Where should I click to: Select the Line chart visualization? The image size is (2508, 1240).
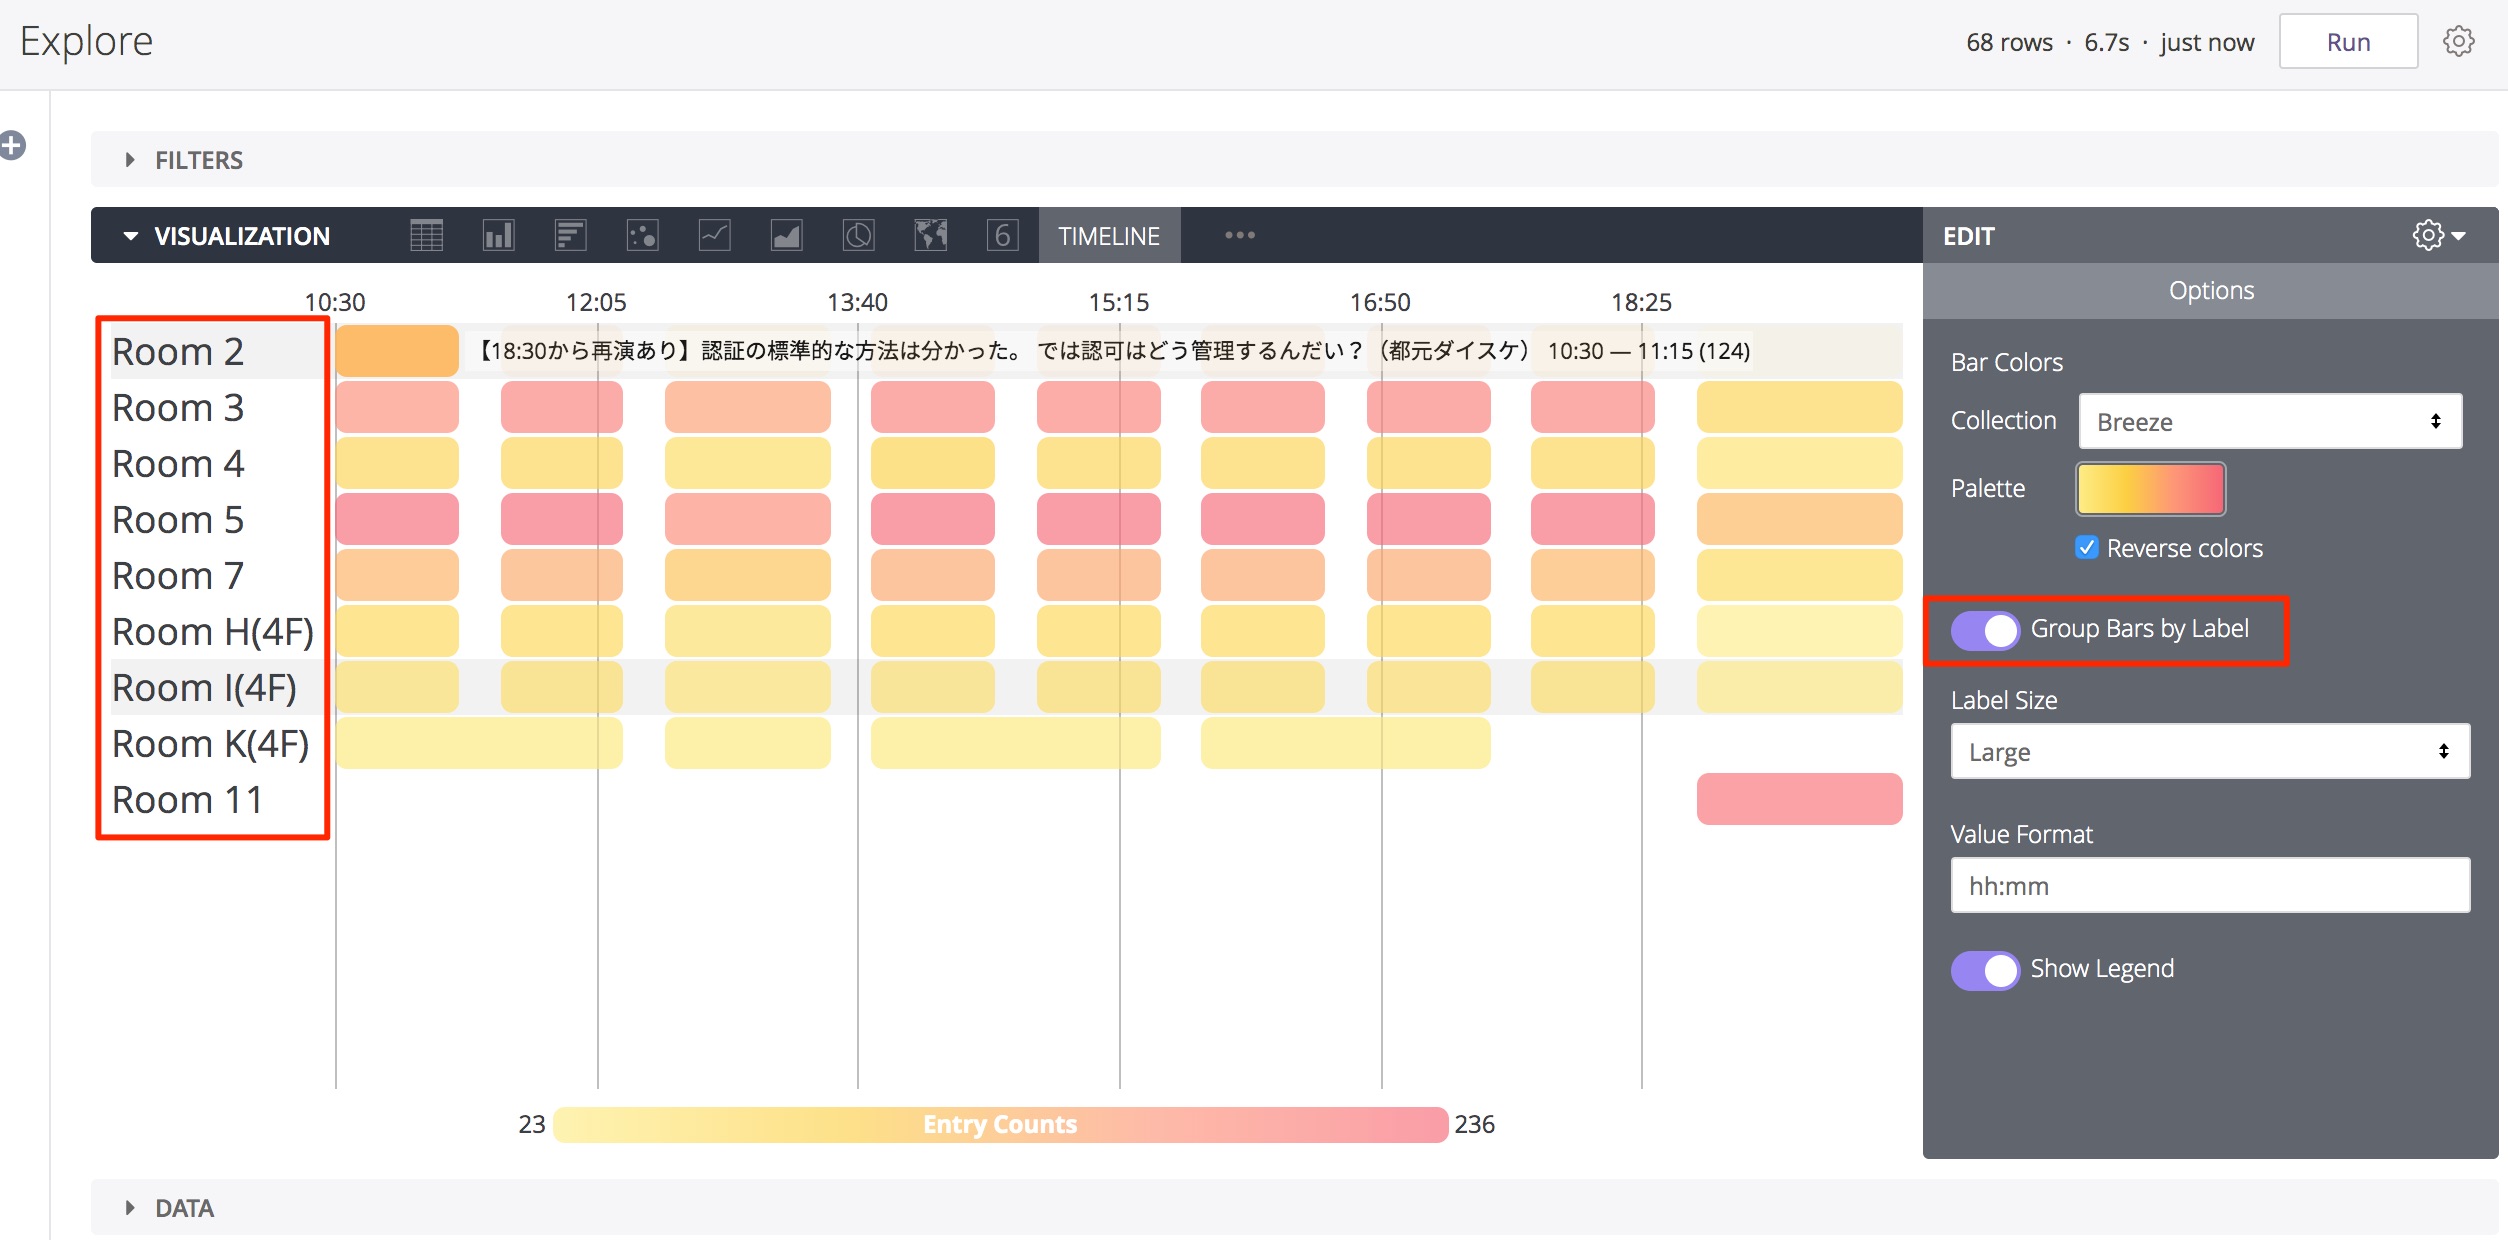click(714, 235)
